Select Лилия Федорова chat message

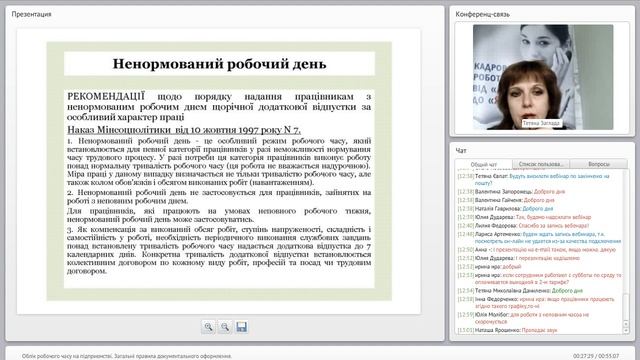(x=523, y=225)
